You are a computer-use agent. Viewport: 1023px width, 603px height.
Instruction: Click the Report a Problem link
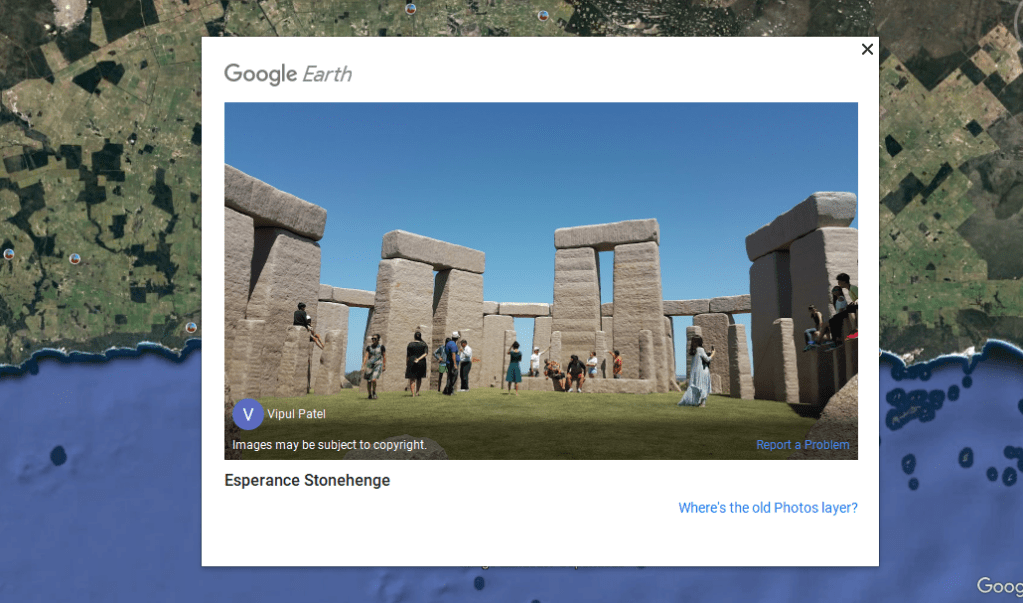(802, 445)
